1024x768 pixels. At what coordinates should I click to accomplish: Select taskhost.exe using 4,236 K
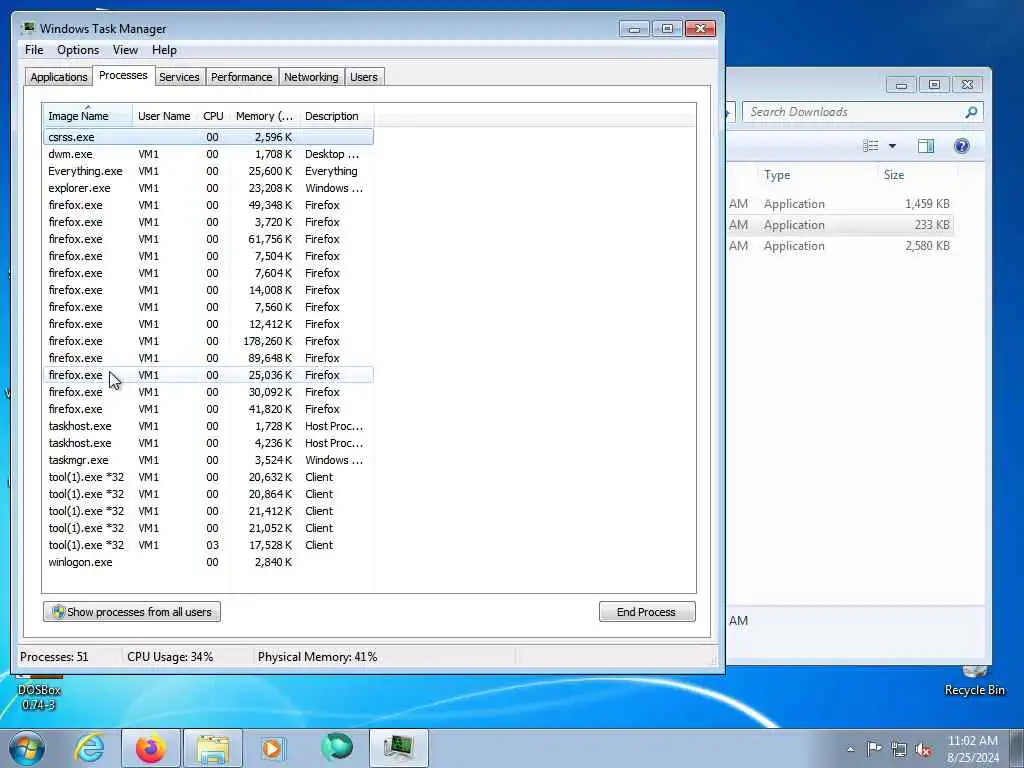click(x=208, y=443)
